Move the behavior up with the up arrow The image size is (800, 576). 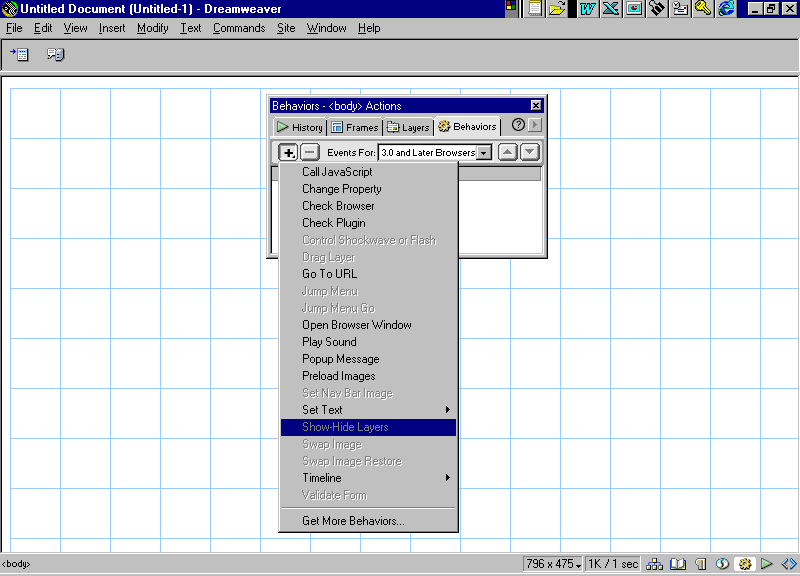508,152
